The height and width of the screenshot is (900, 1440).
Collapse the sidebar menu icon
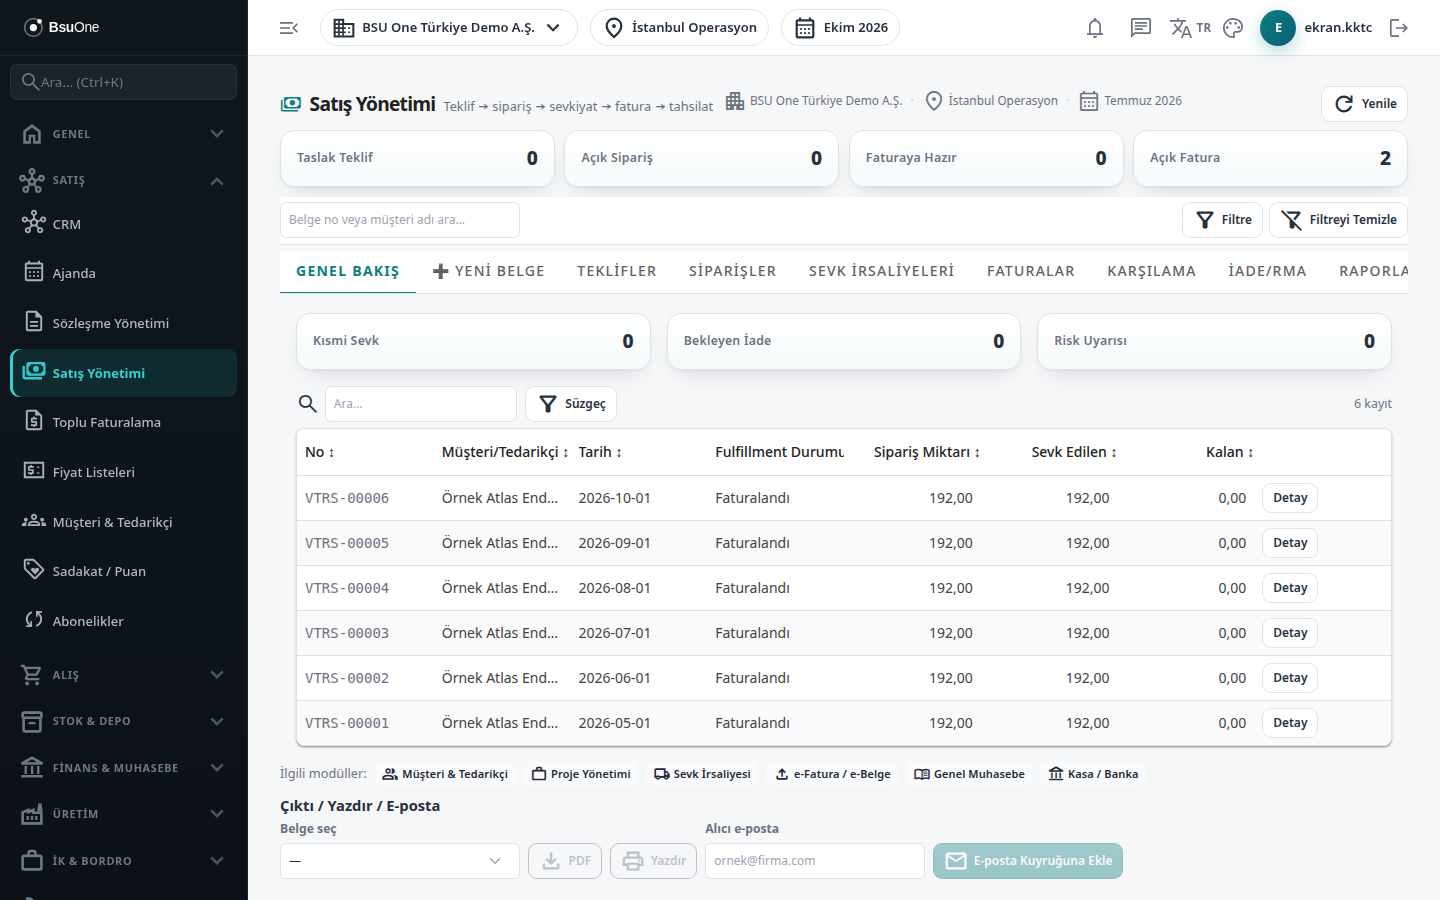pos(289,28)
